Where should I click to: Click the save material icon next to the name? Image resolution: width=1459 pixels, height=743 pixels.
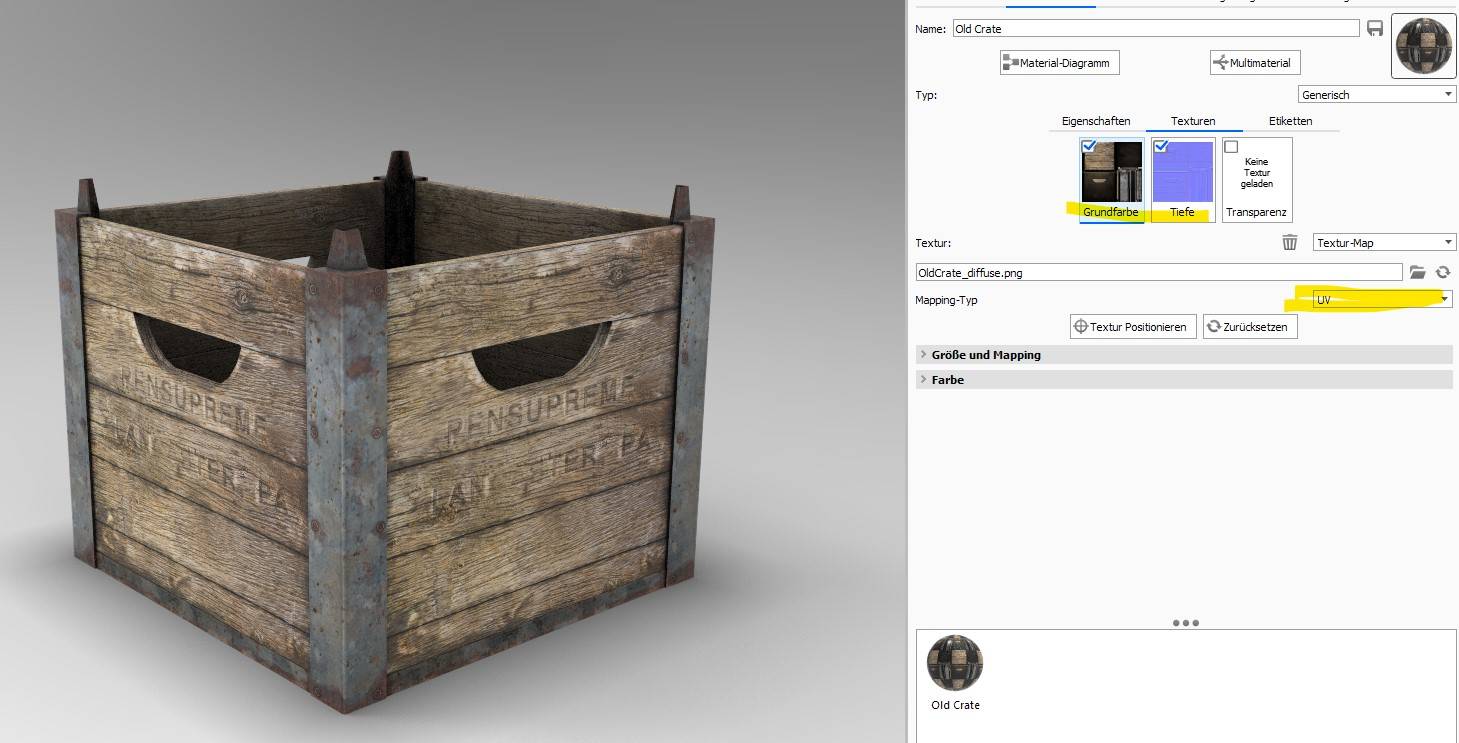click(1375, 28)
